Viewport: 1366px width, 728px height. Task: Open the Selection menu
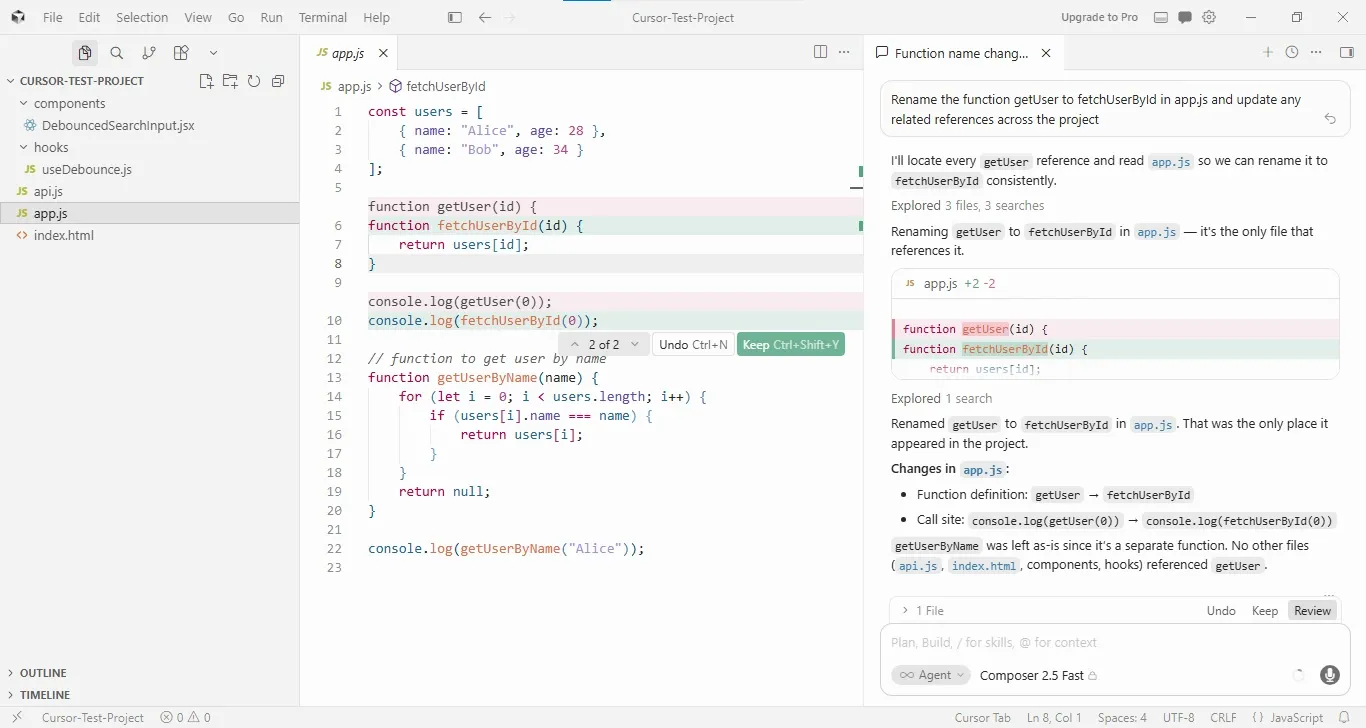pyautogui.click(x=142, y=18)
